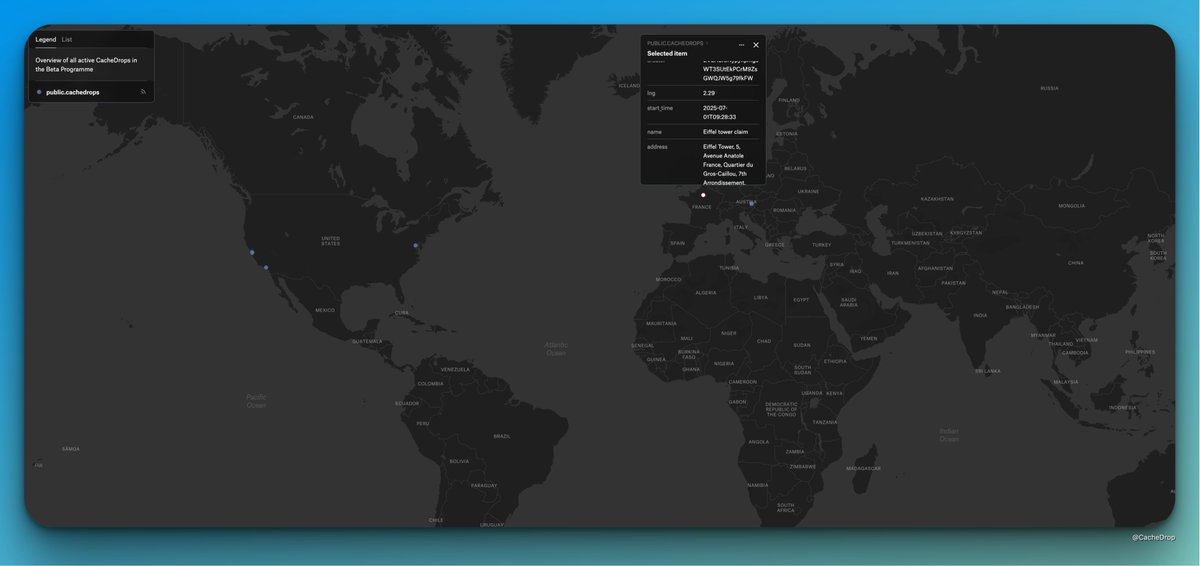Click the start_time value 2025-07-01T09:28:33

point(720,112)
